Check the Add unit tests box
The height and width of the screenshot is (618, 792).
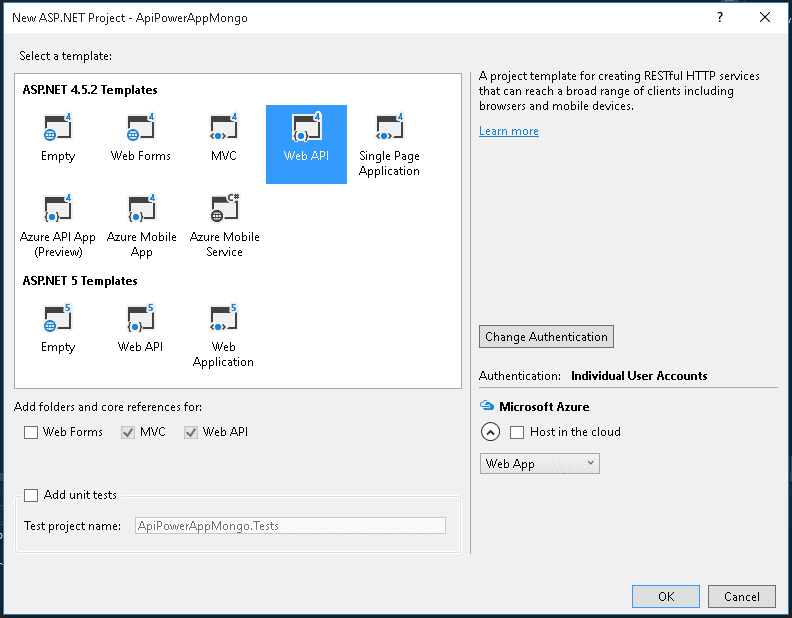tap(31, 495)
